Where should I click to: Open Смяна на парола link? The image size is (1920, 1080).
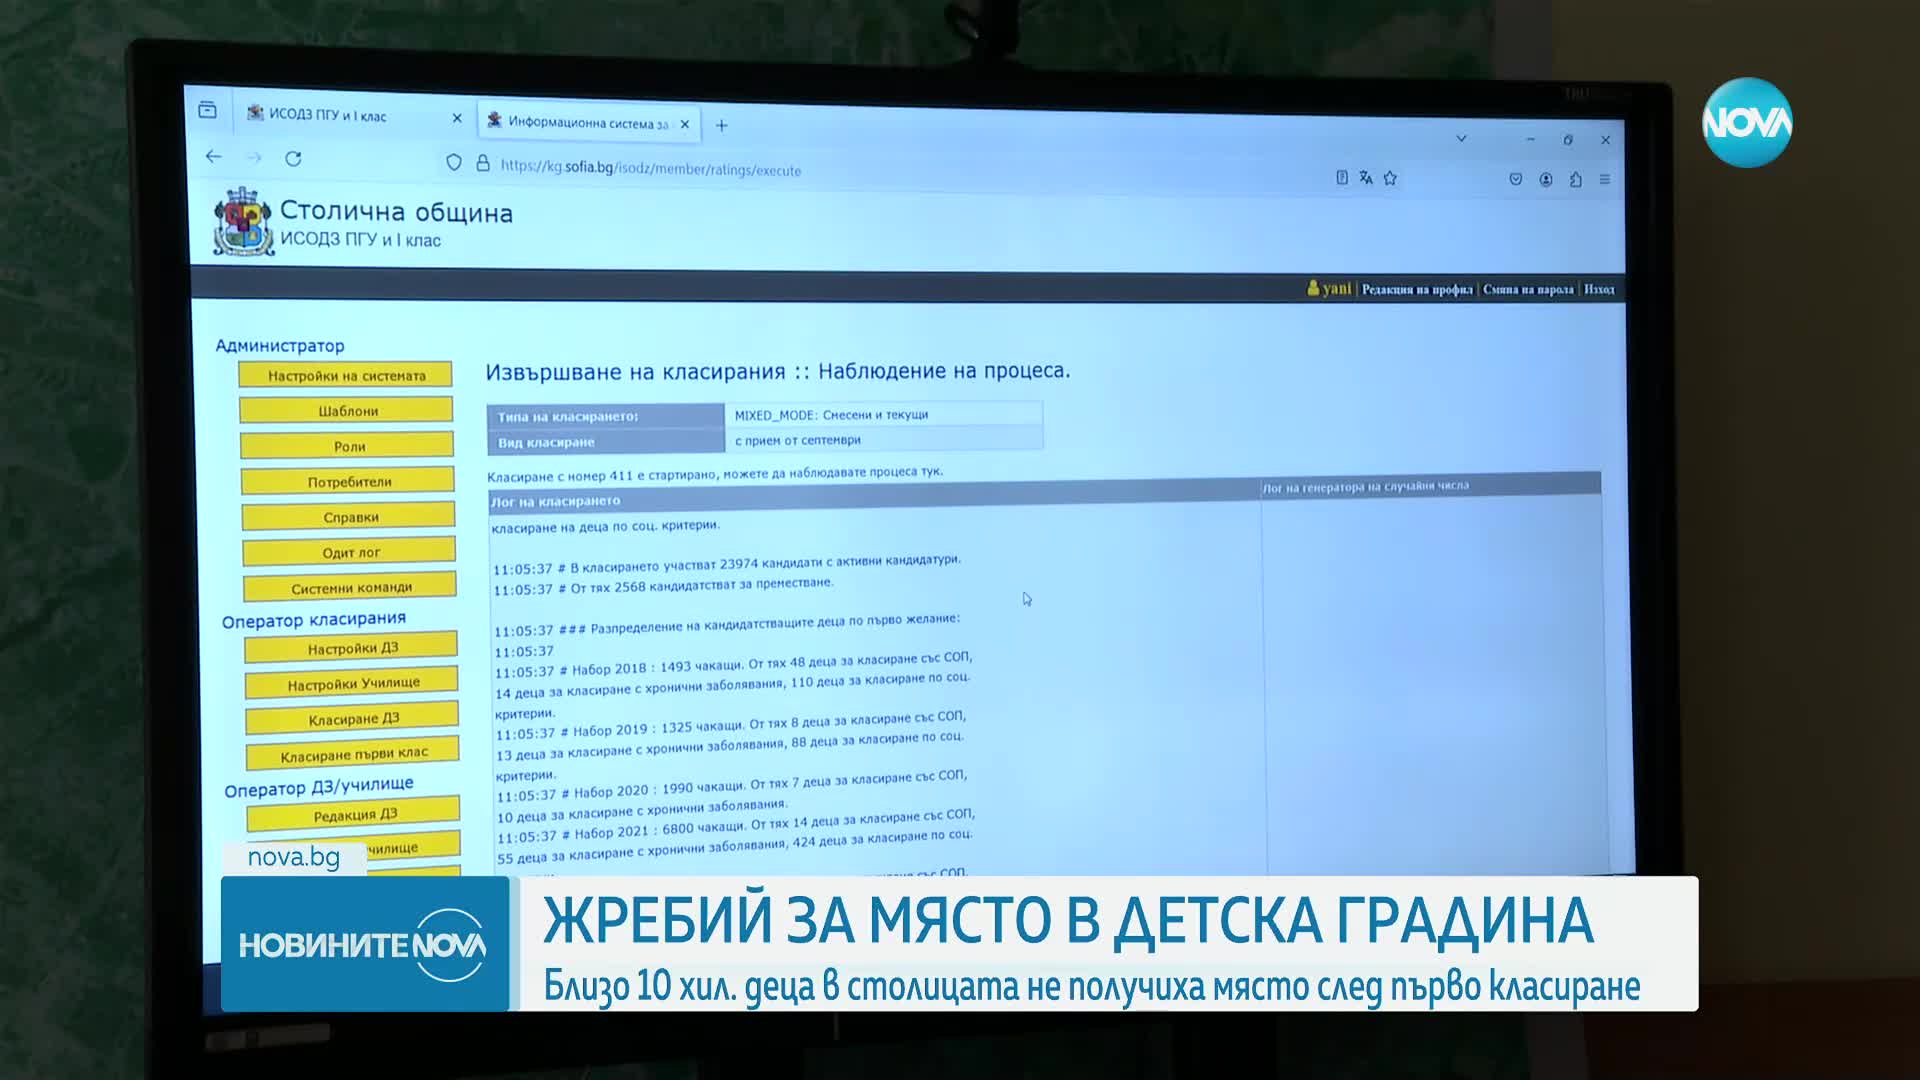click(x=1527, y=289)
